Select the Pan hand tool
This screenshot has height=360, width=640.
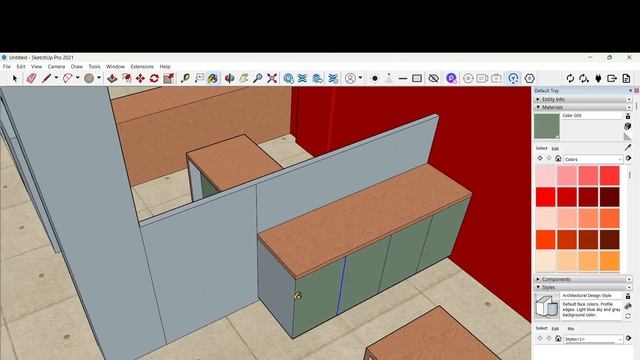click(x=244, y=78)
